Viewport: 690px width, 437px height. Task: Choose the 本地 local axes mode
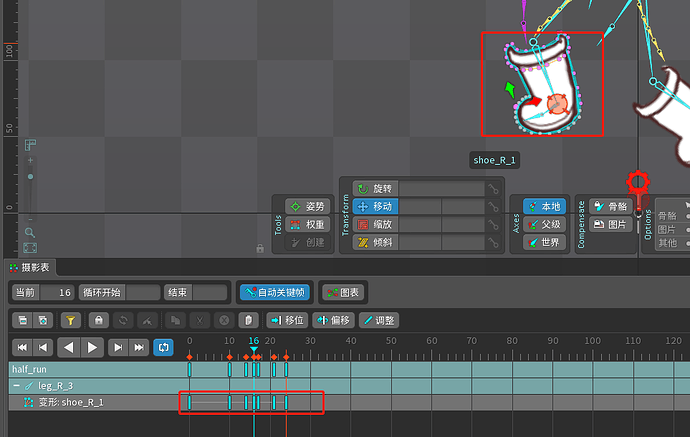[x=544, y=206]
